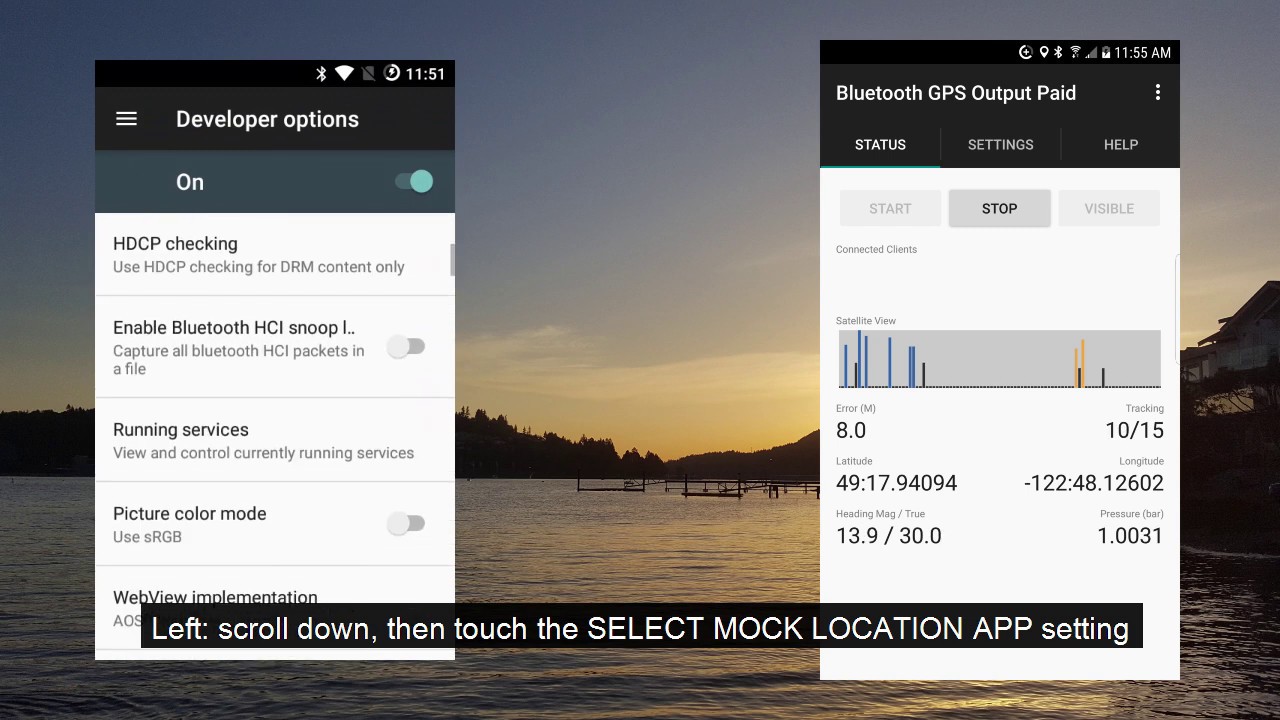Click the Heading value 13.9 / 30.0
This screenshot has height=720, width=1280.
pyautogui.click(x=889, y=536)
